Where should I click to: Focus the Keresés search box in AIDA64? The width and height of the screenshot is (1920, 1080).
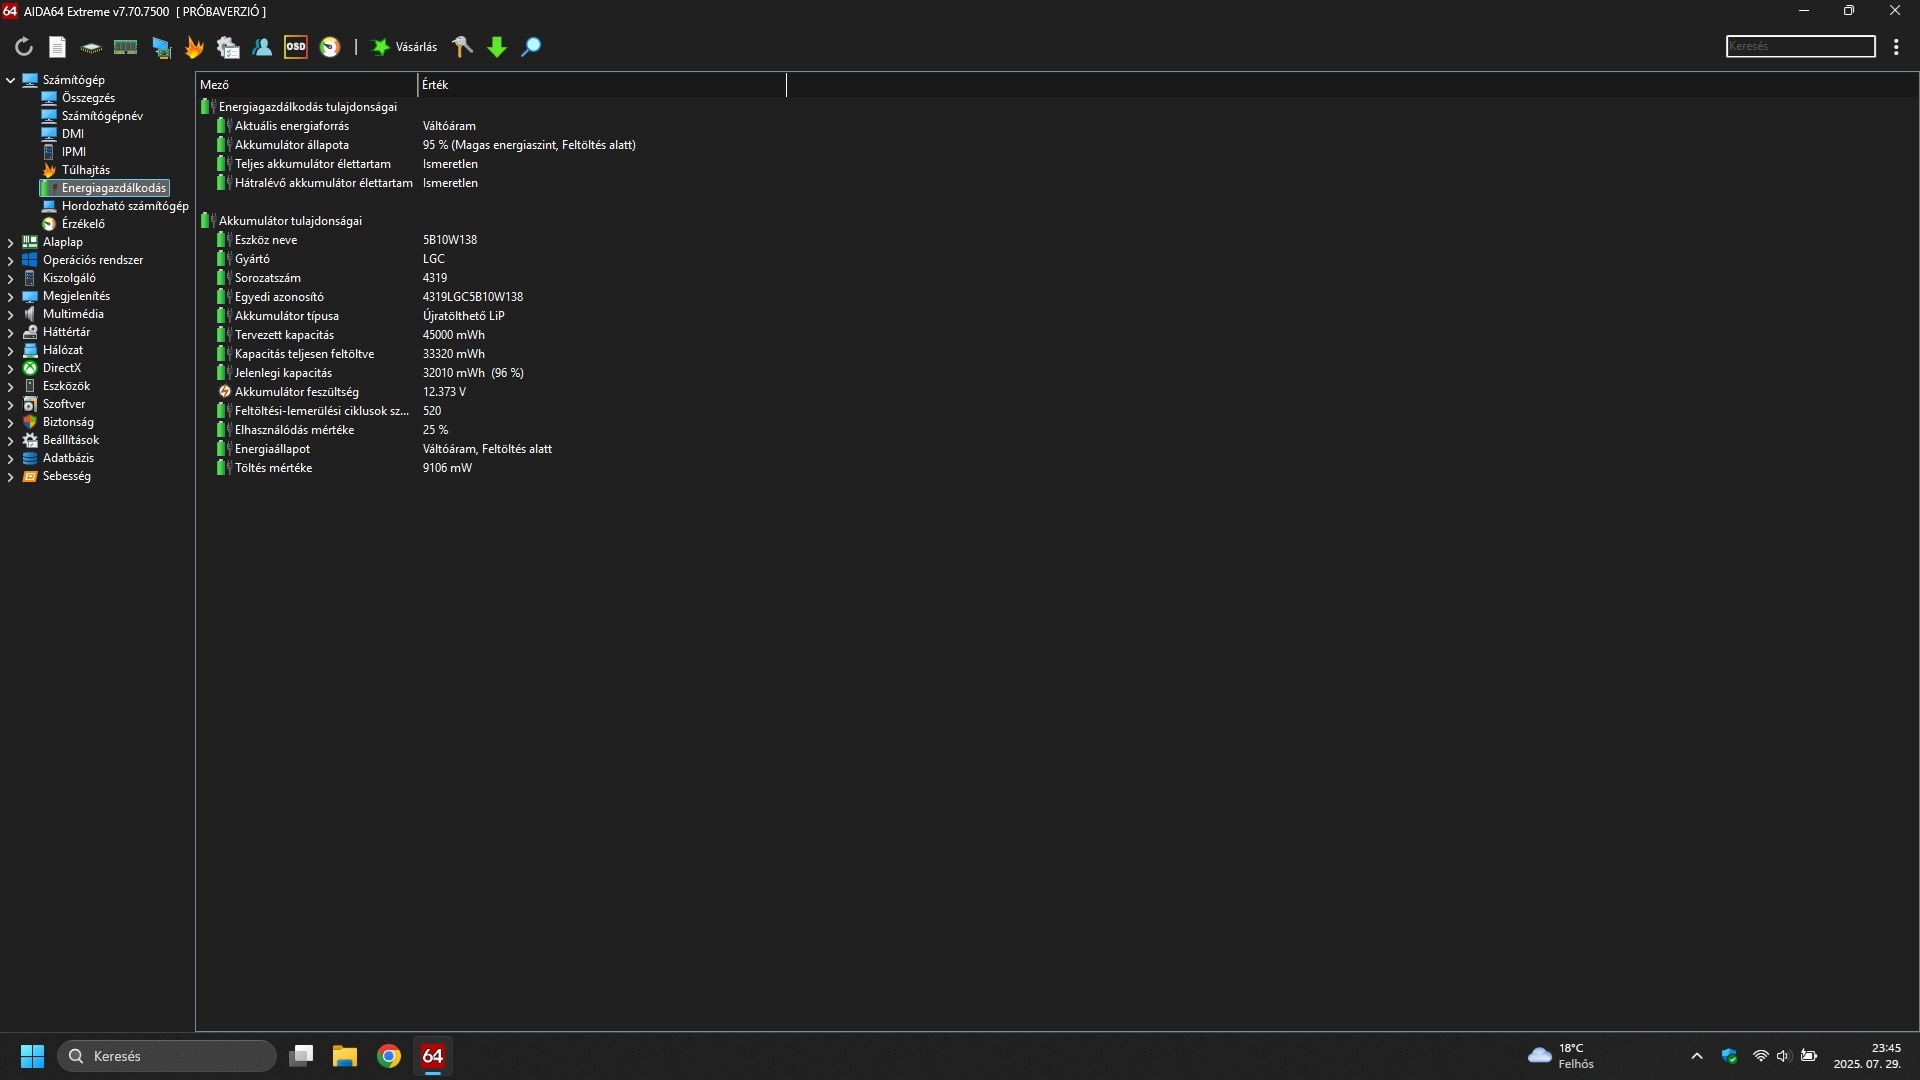pos(1800,46)
